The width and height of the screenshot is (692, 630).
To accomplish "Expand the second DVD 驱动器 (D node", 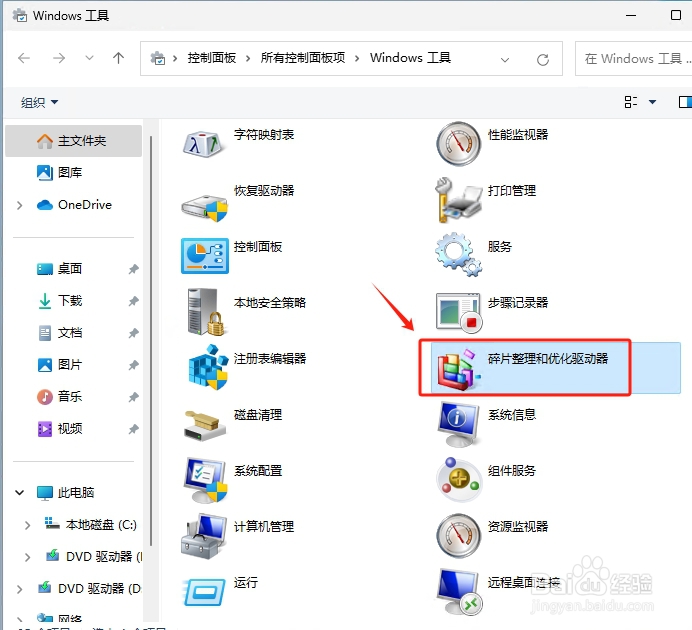I will [x=19, y=589].
